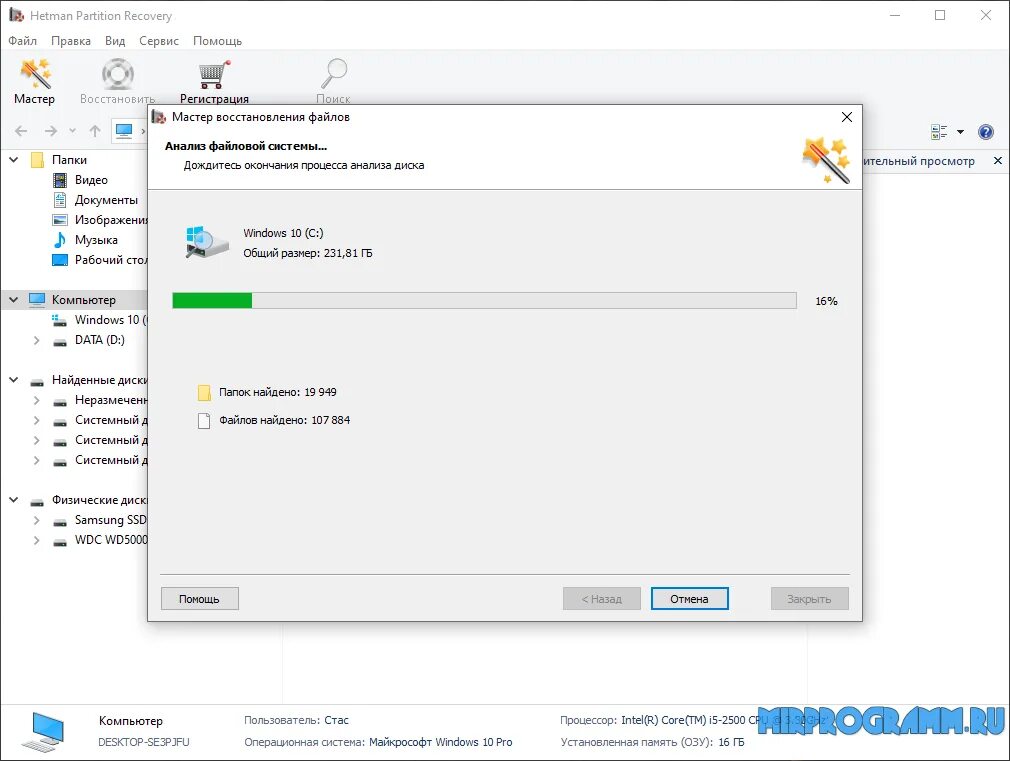Collapse the Физические диски section
1010x761 pixels.
tap(14, 500)
